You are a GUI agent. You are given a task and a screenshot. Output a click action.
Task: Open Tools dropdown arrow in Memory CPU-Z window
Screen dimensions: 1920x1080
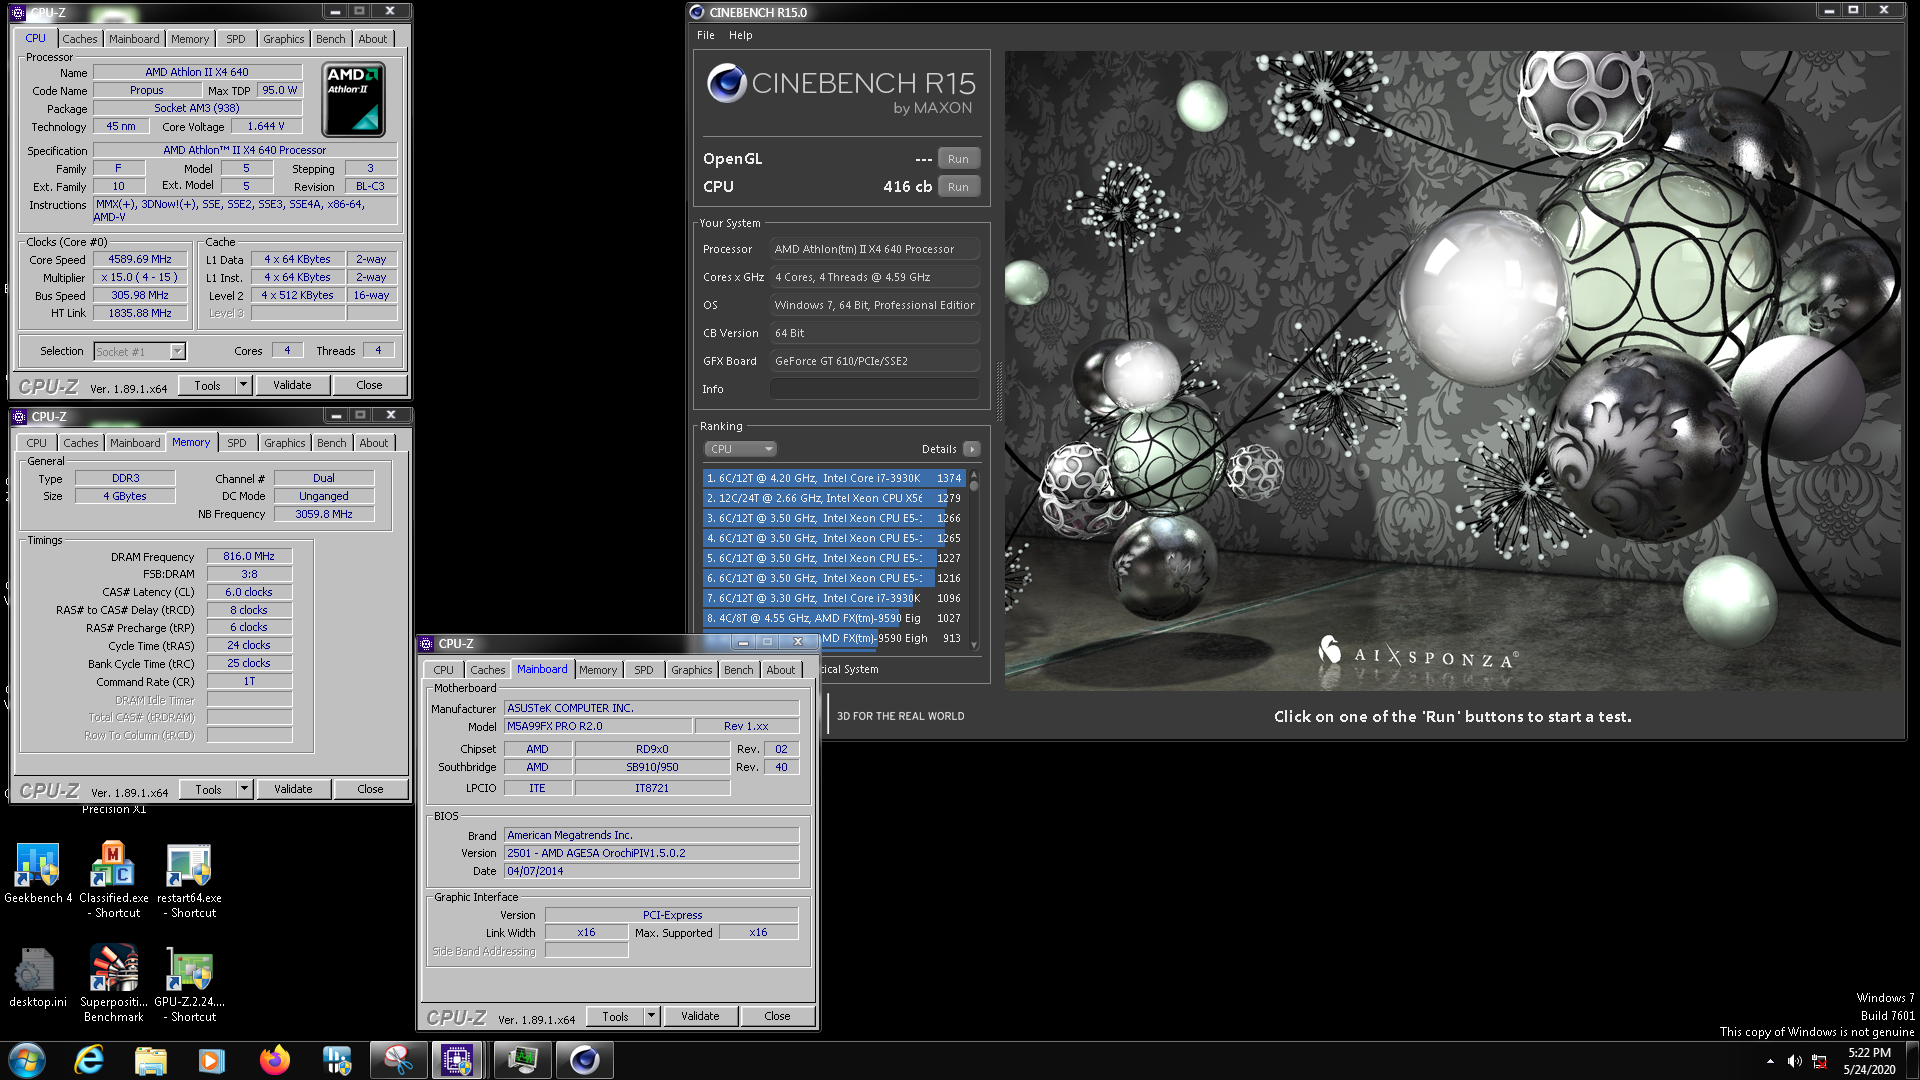244,789
